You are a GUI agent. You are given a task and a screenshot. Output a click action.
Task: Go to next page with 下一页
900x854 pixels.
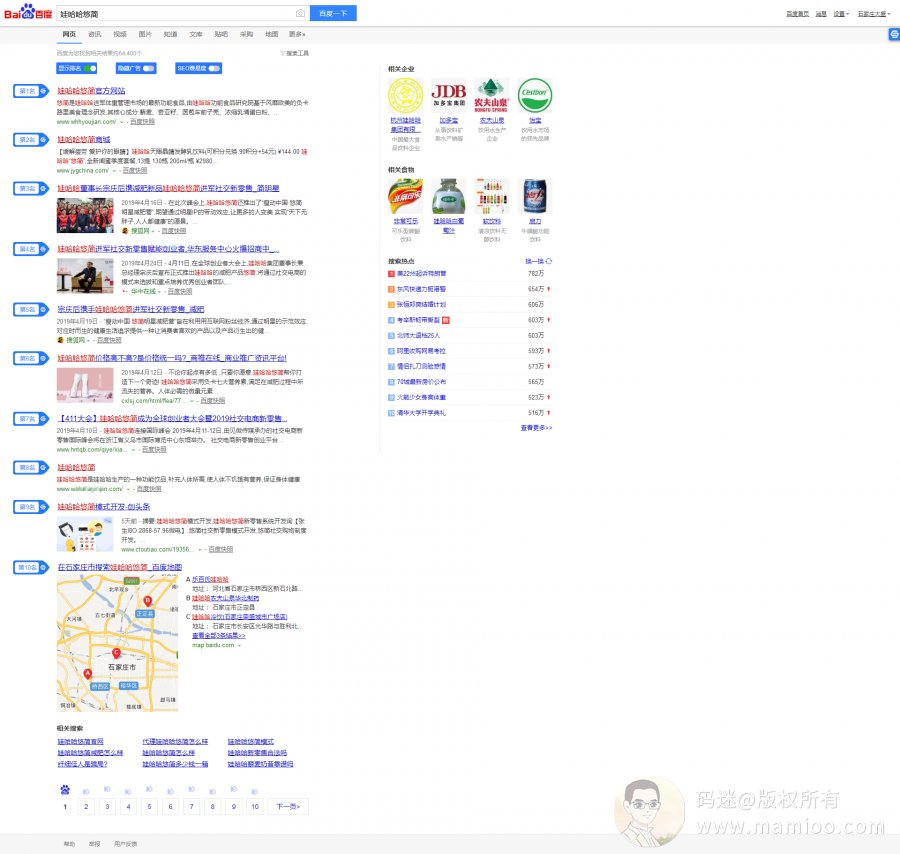287,806
